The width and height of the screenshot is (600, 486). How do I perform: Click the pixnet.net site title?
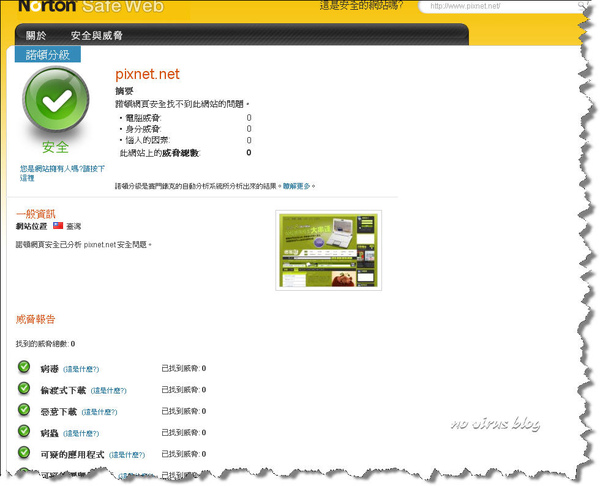tap(147, 74)
